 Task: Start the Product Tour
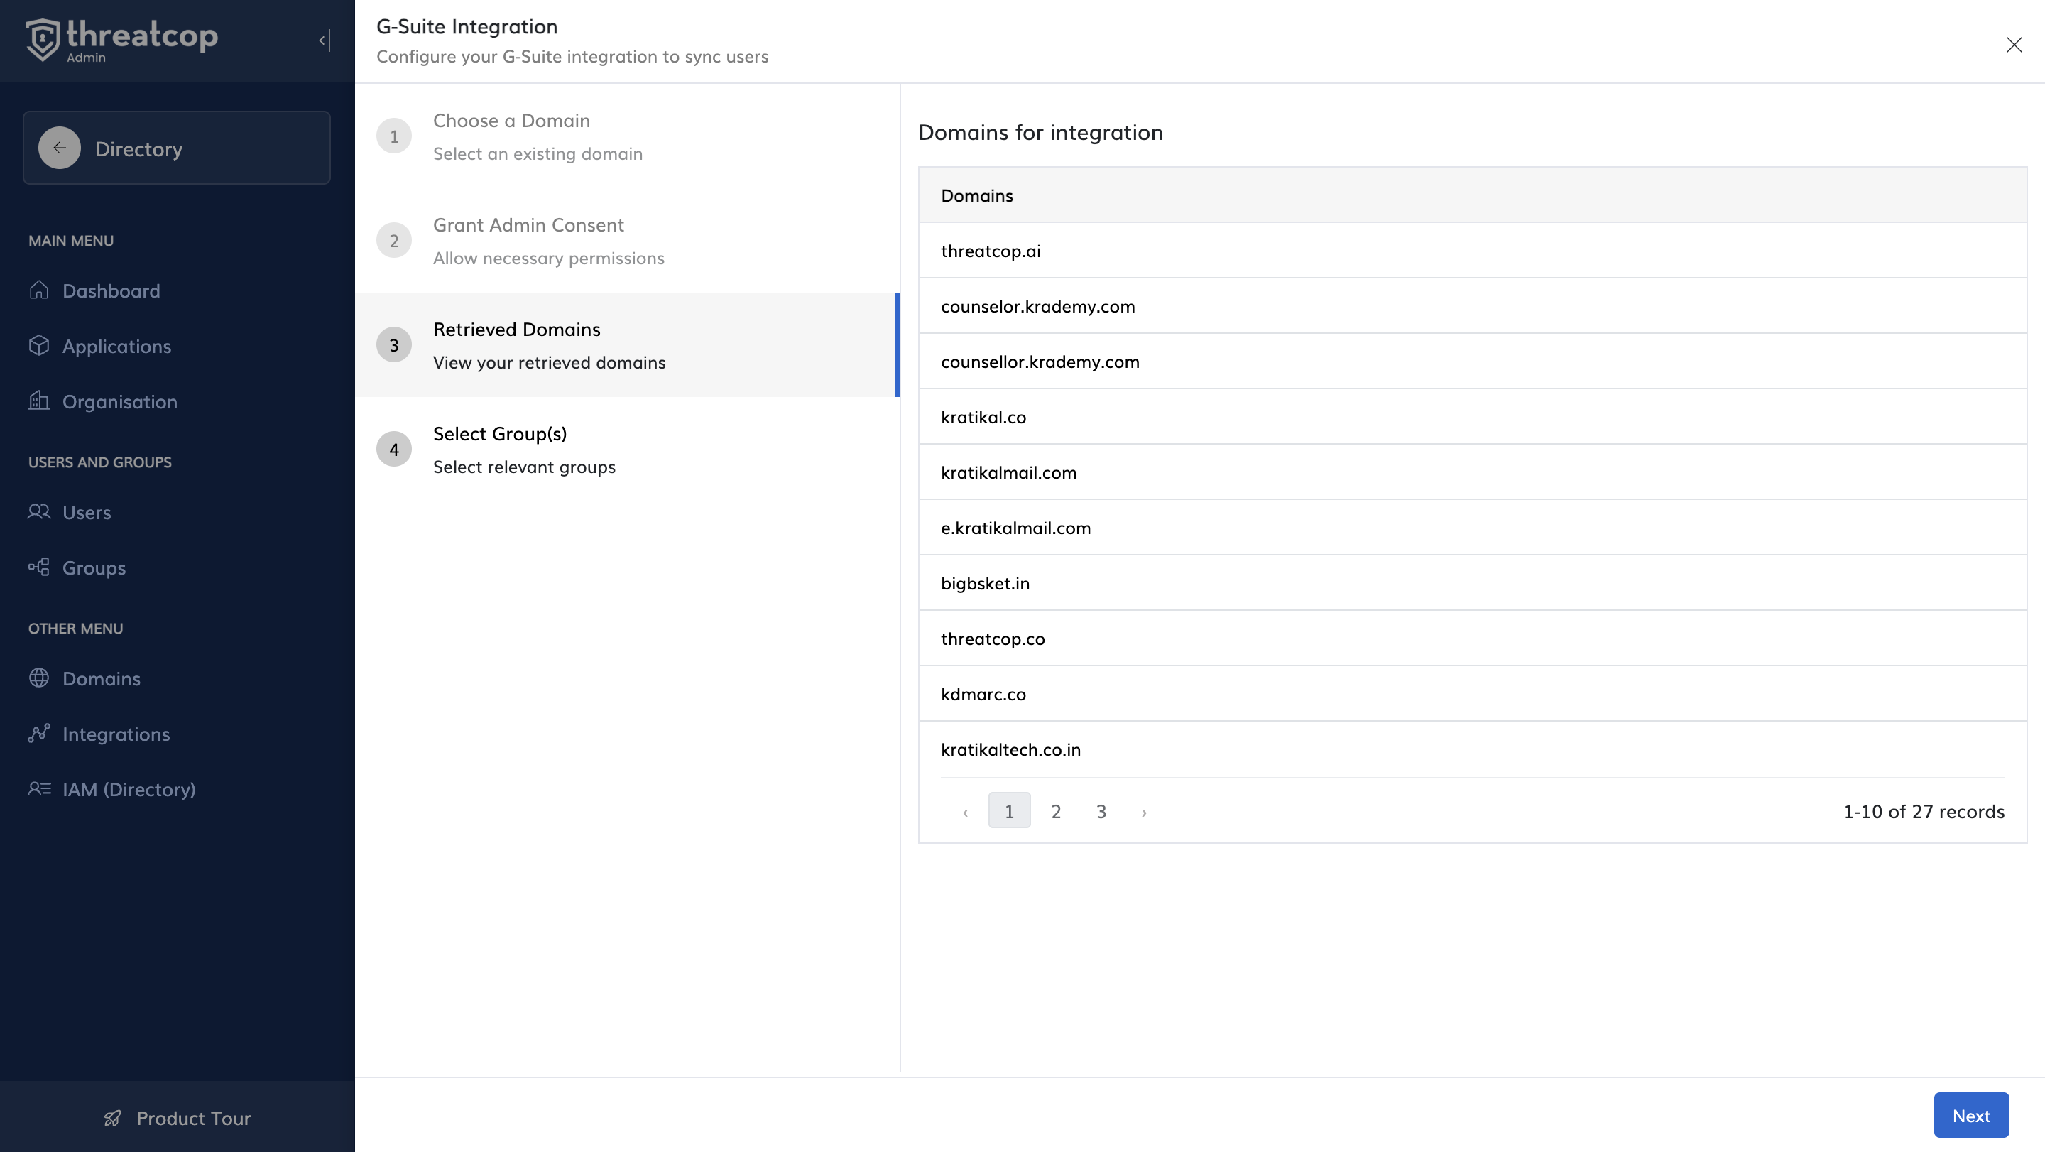point(177,1118)
